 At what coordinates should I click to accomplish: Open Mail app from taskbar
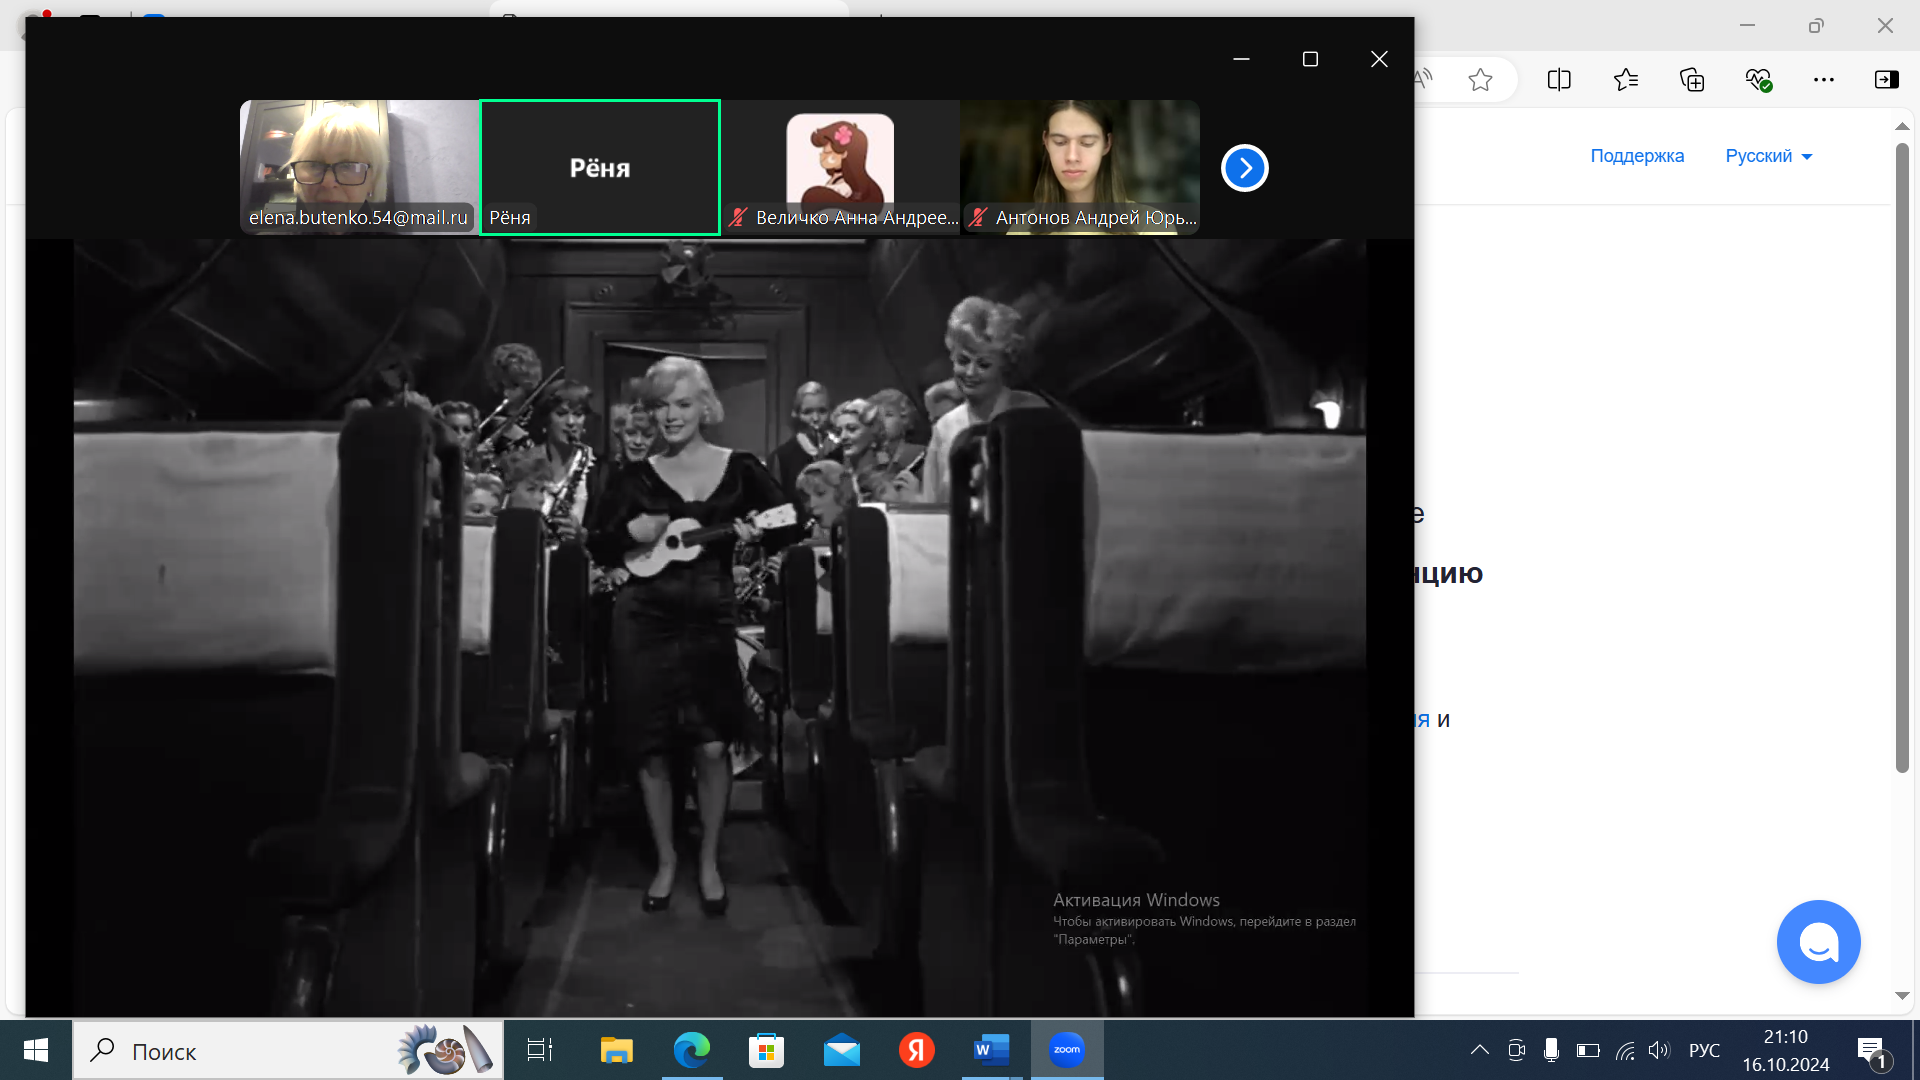point(841,1050)
